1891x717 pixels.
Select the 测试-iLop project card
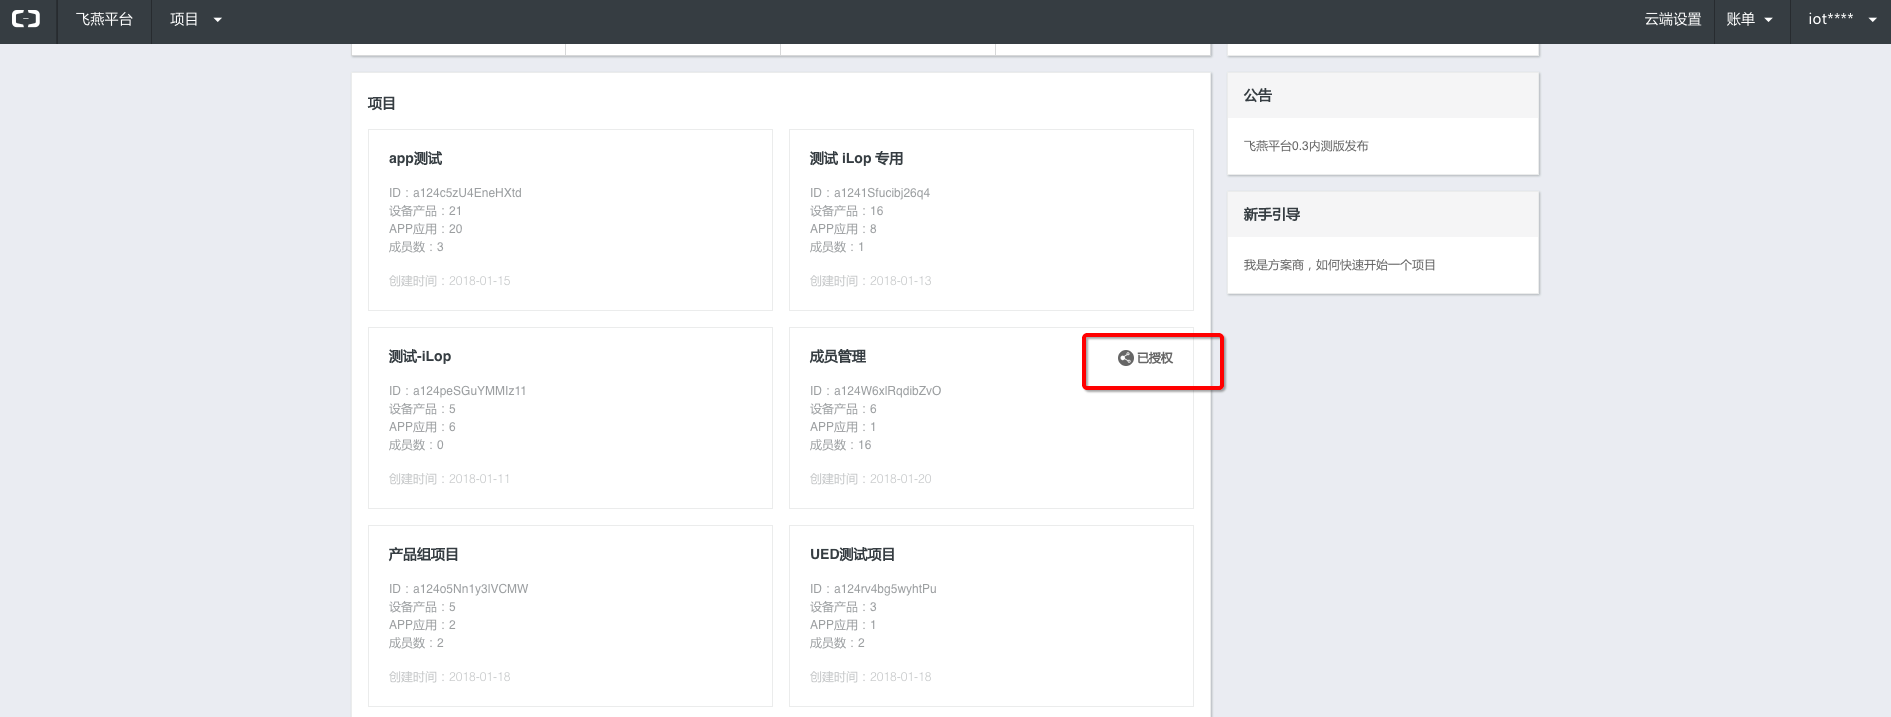click(x=420, y=357)
